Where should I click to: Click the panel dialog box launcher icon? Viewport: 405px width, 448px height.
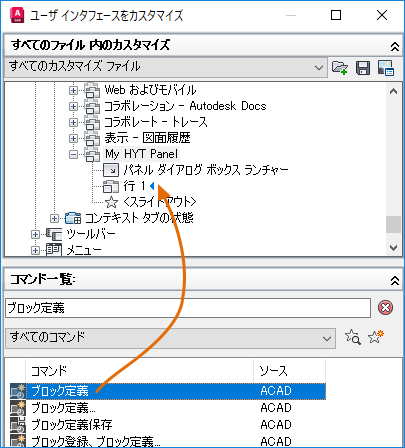coord(111,170)
